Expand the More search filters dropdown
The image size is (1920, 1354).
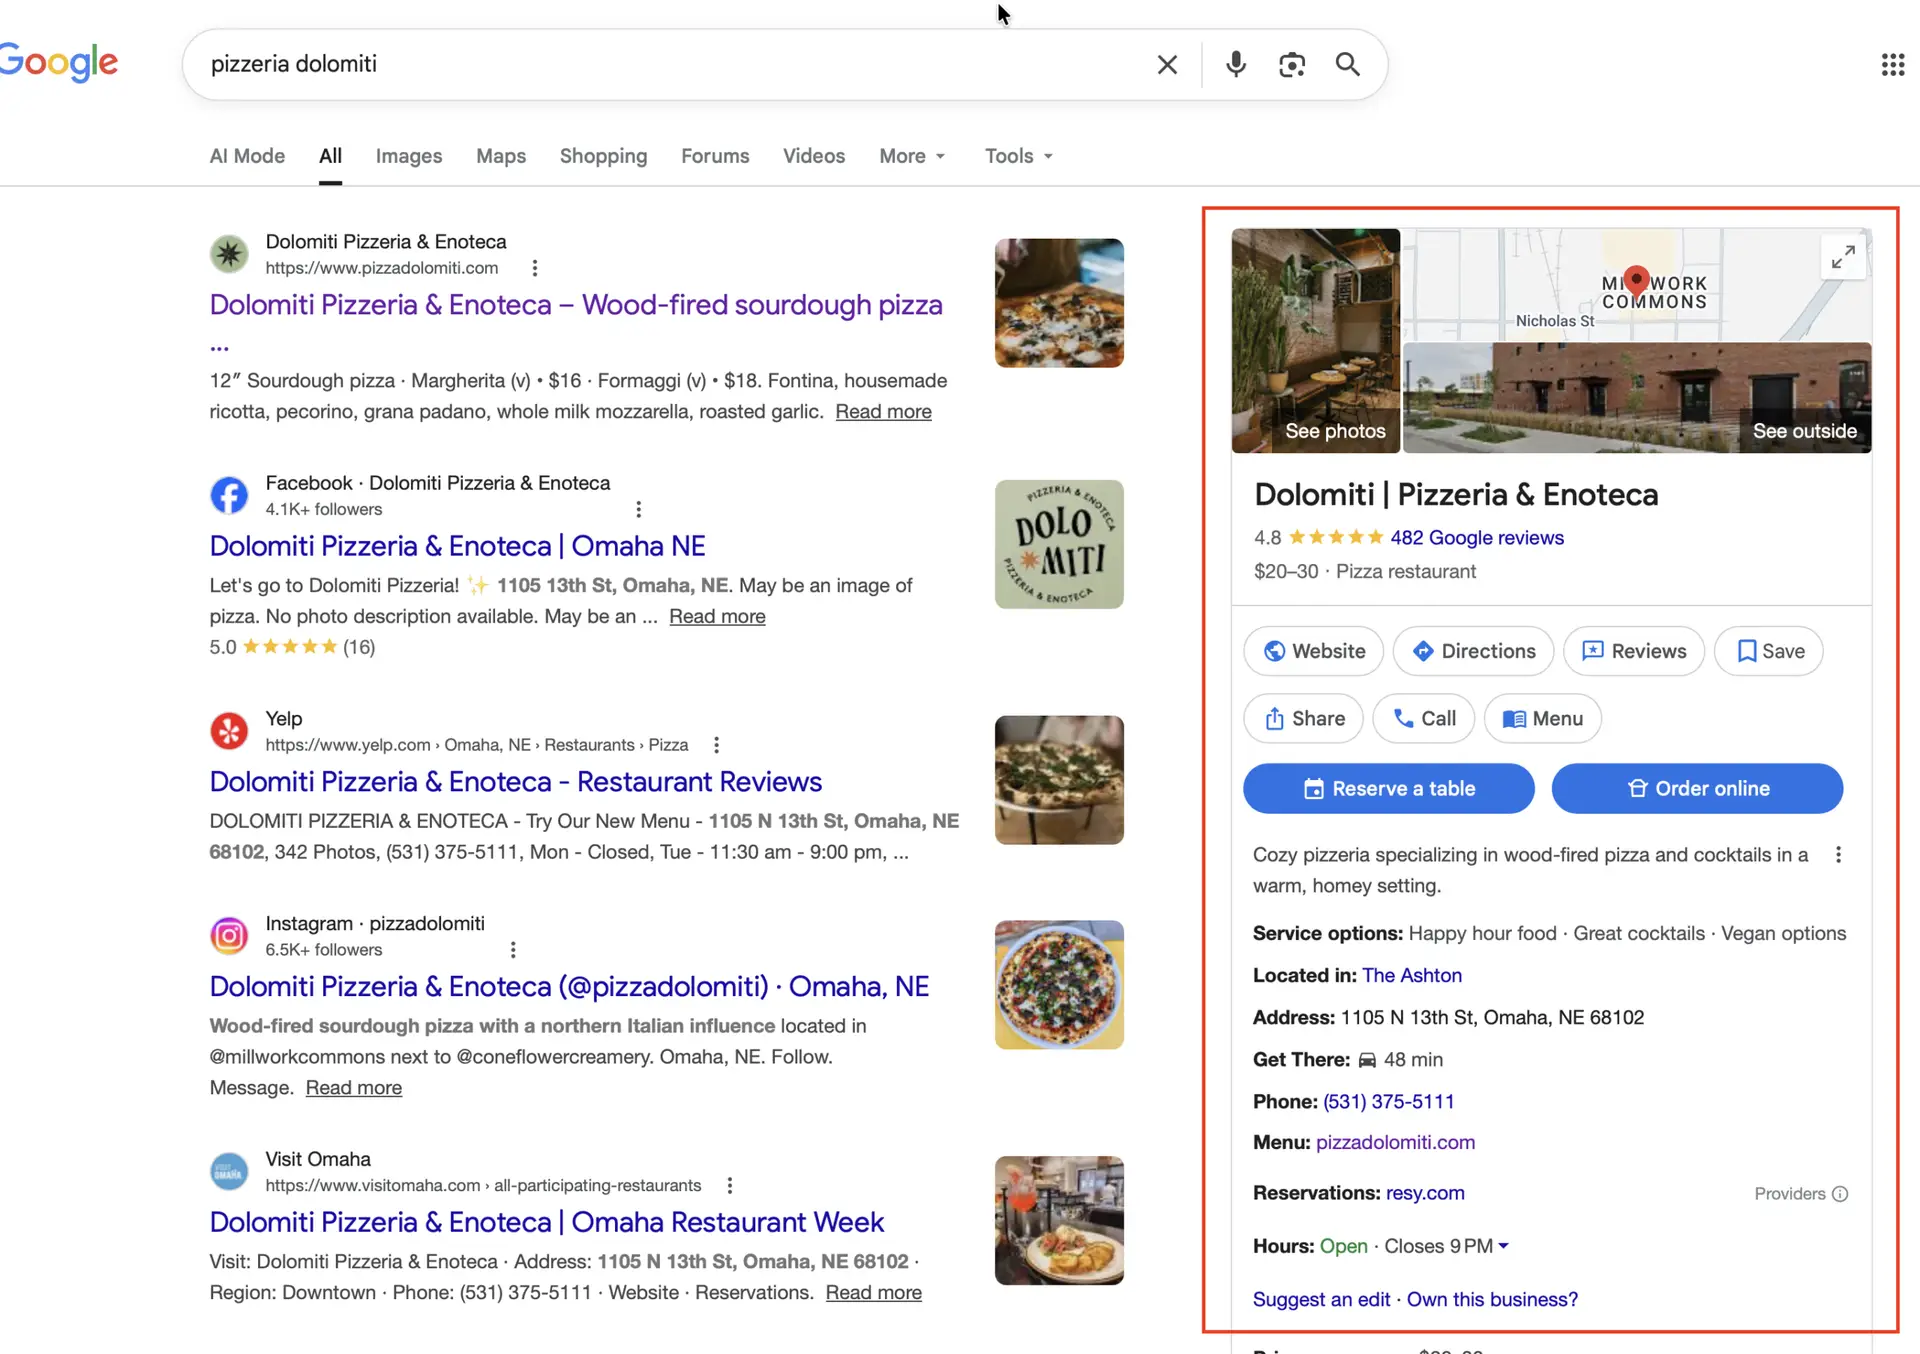(x=912, y=156)
